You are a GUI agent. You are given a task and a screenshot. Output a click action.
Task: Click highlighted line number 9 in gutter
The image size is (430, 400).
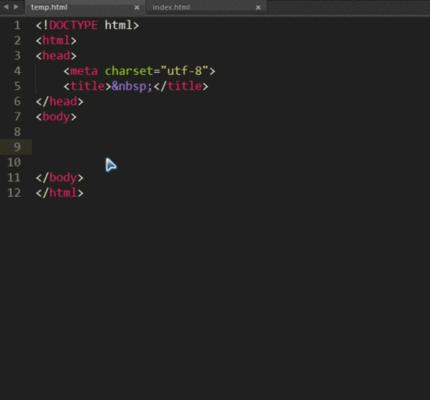tap(17, 147)
